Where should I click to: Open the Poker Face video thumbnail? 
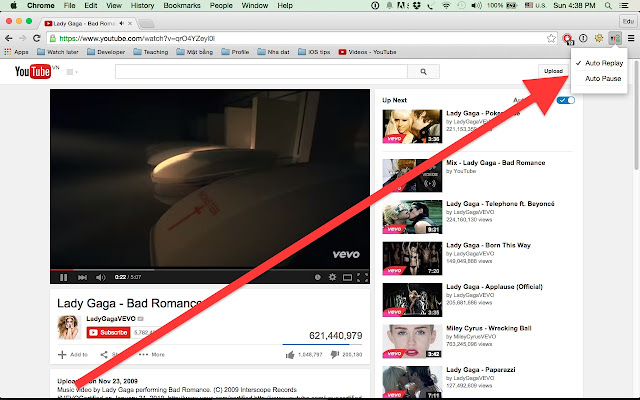click(412, 126)
